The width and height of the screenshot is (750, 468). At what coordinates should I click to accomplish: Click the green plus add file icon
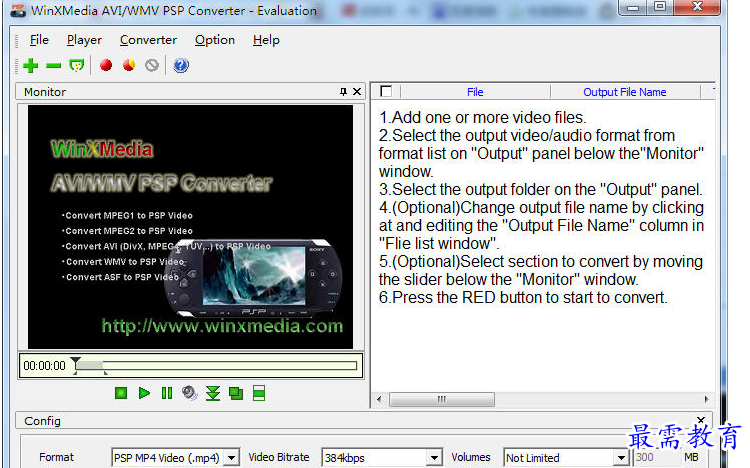(x=31, y=65)
